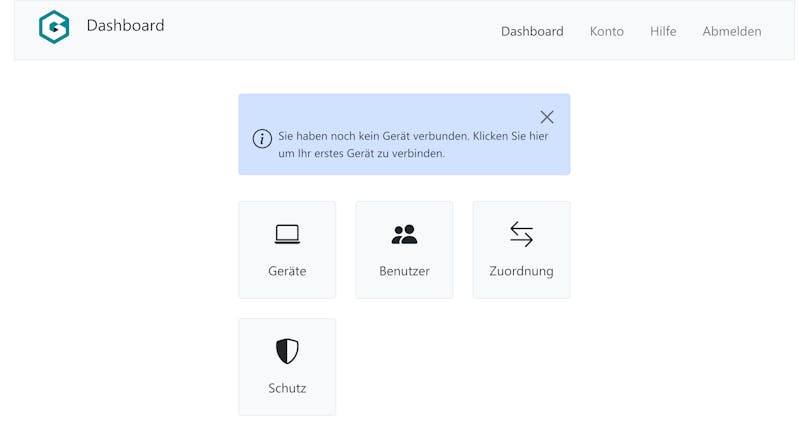The width and height of the screenshot is (800, 443).
Task: Click the people icon for Benutzer
Action: point(404,235)
